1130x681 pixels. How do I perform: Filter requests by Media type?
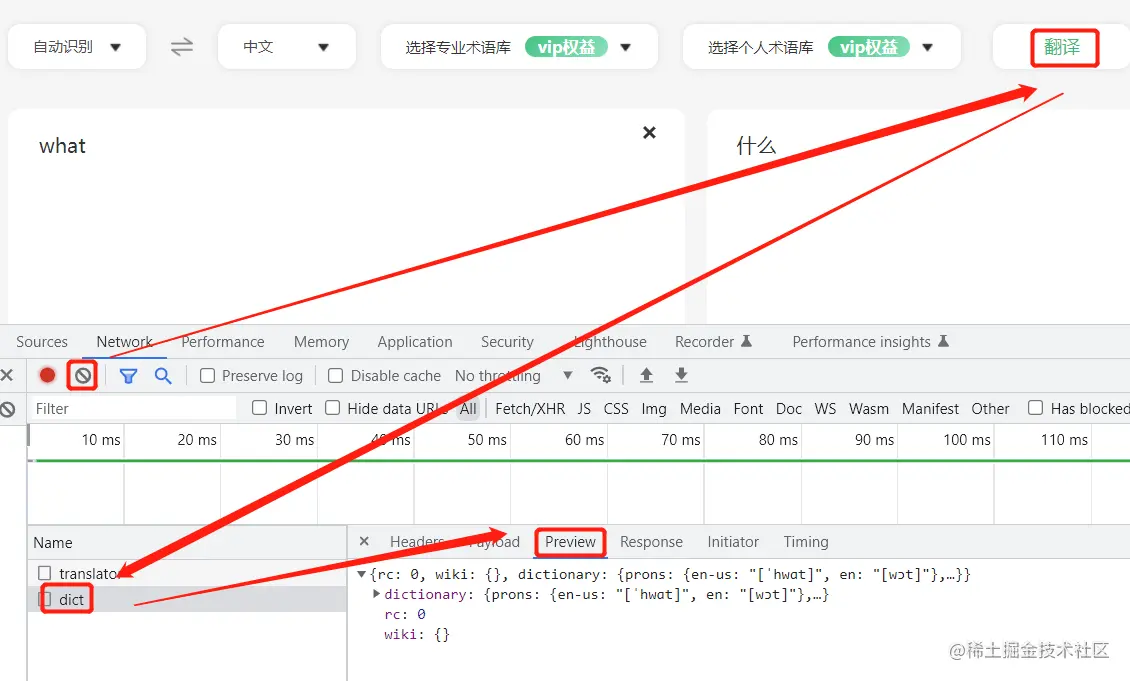click(700, 409)
